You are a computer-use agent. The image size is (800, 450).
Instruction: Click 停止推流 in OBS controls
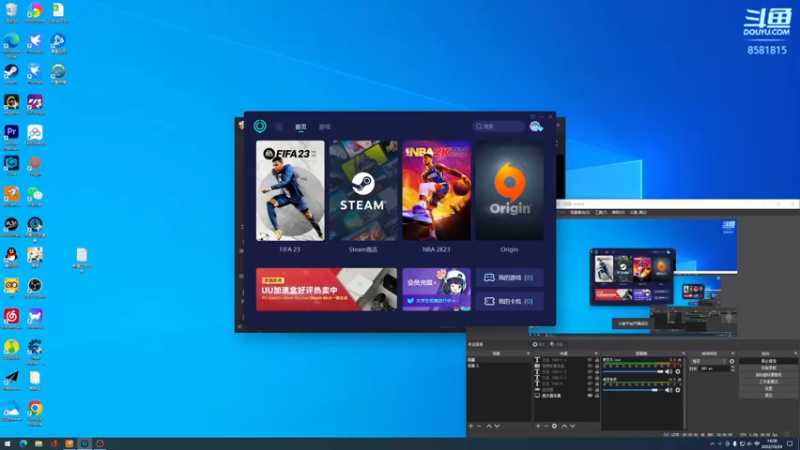[x=769, y=361]
